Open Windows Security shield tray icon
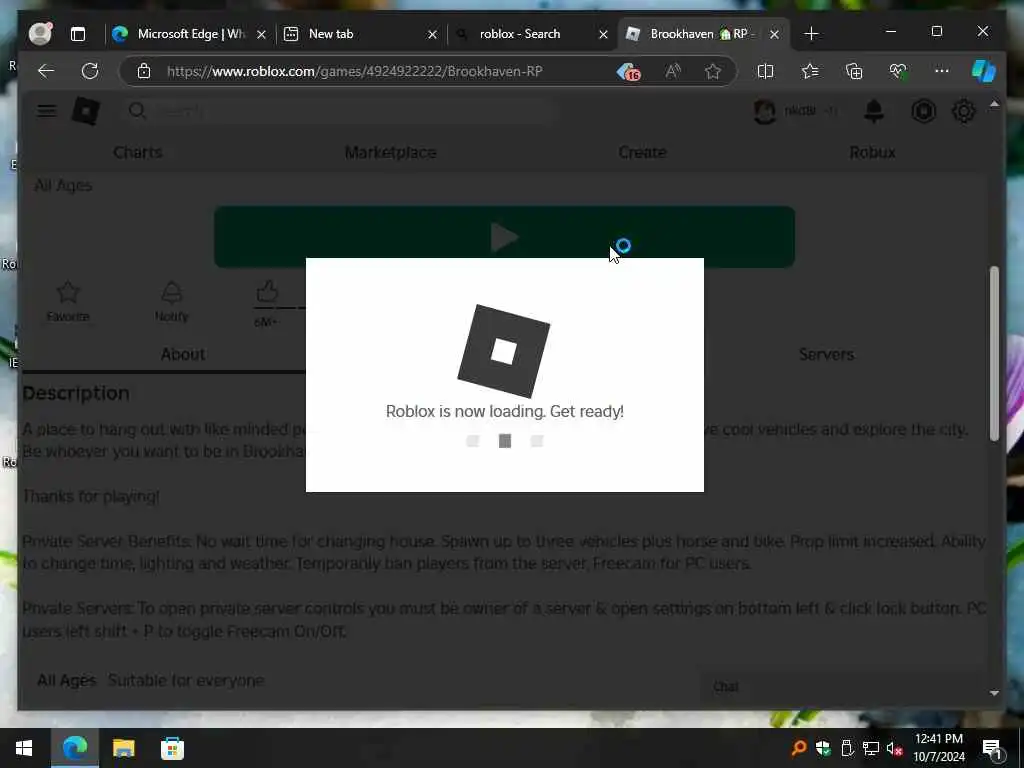 (823, 748)
